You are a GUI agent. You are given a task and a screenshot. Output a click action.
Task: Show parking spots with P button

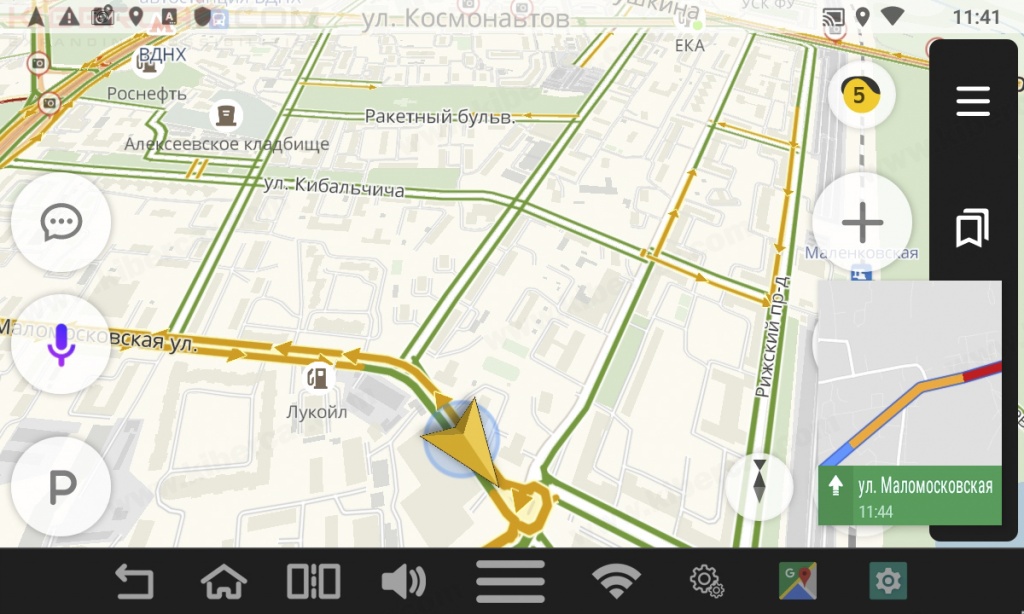click(x=61, y=487)
